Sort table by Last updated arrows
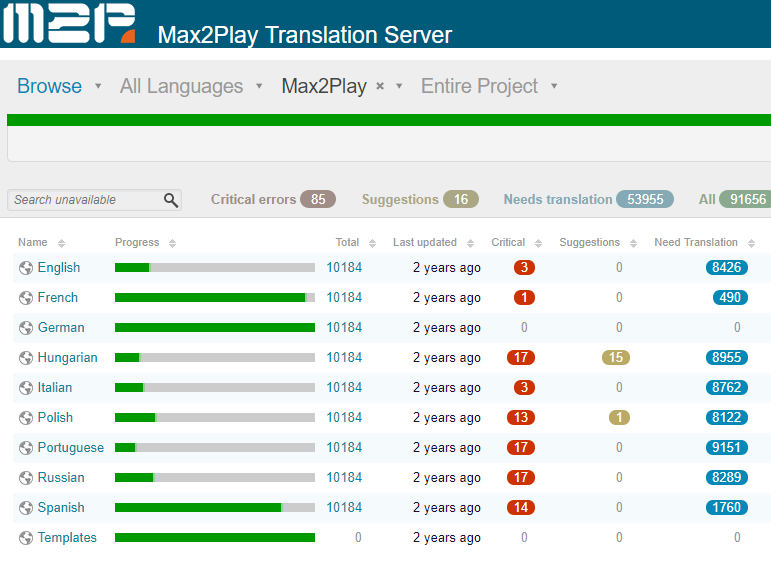771x565 pixels. (470, 243)
